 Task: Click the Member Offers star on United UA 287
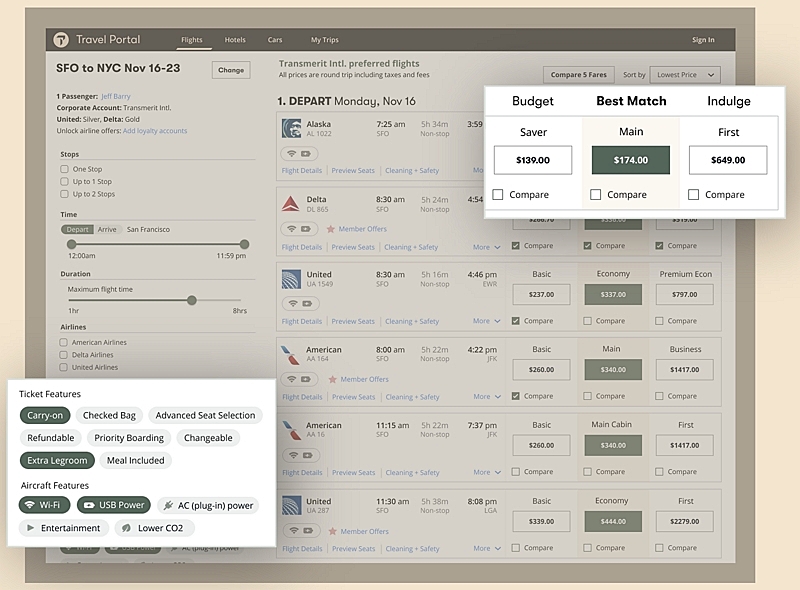pyautogui.click(x=333, y=531)
